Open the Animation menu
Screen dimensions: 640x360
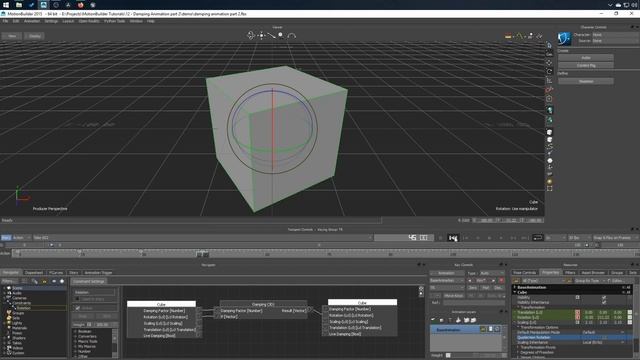click(x=32, y=21)
